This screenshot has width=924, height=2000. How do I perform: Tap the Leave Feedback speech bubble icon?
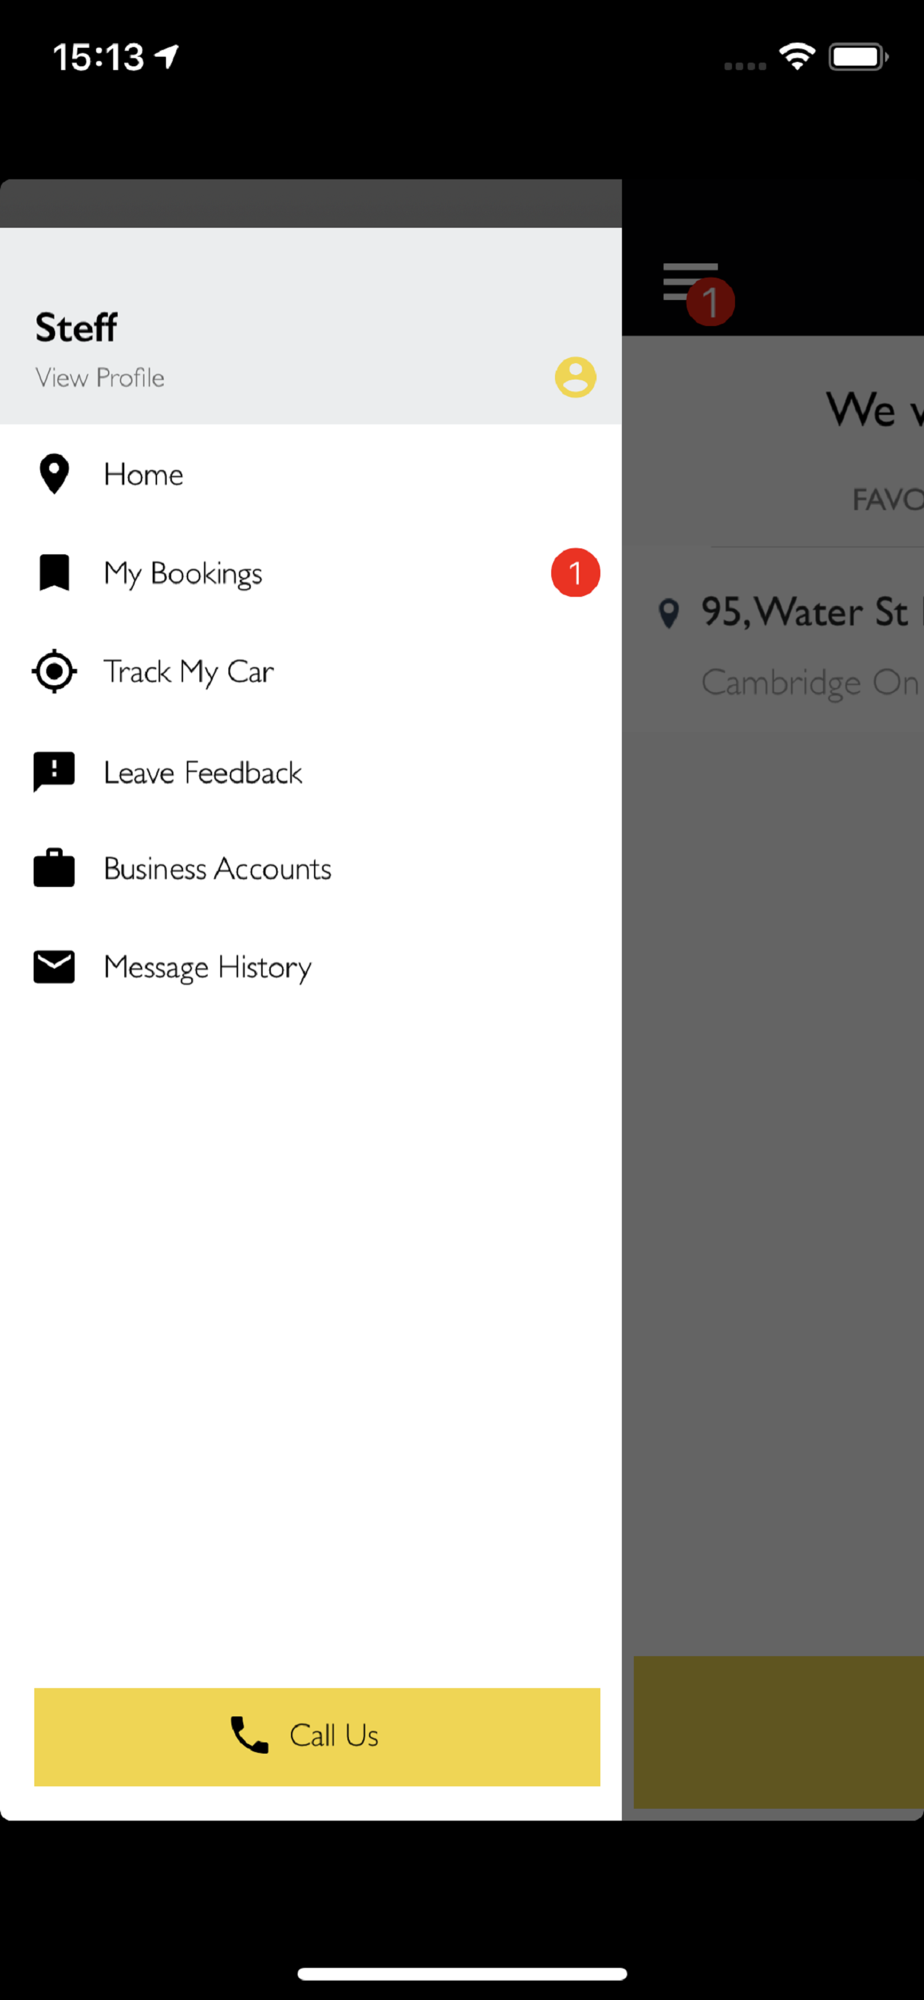pyautogui.click(x=54, y=772)
